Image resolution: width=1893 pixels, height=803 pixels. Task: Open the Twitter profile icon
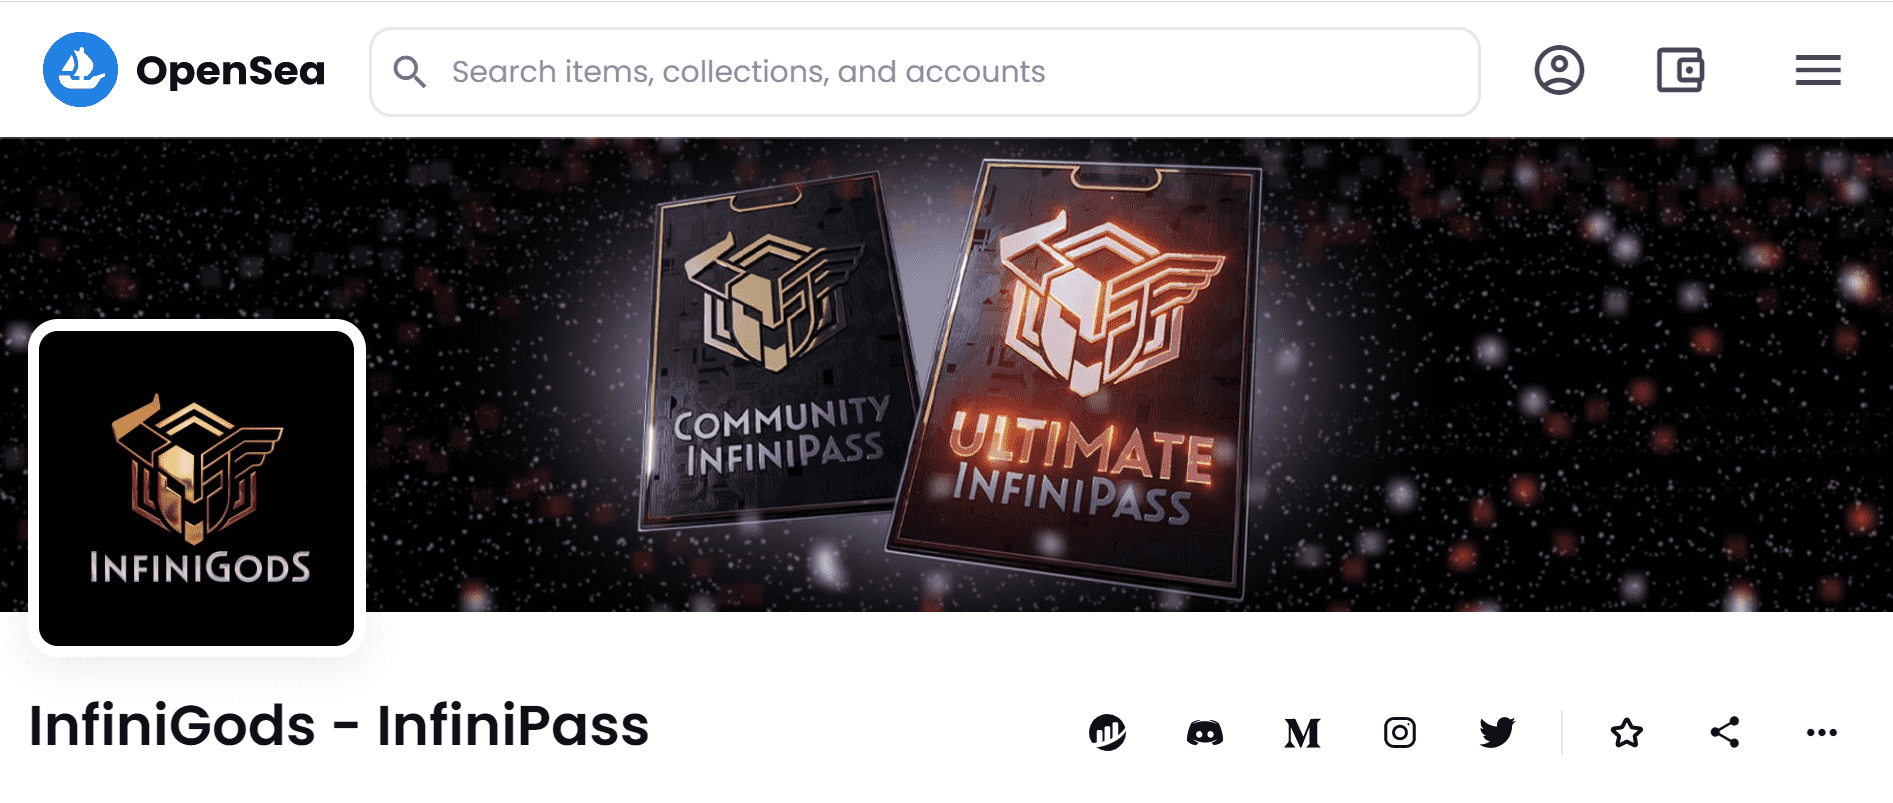coord(1497,732)
